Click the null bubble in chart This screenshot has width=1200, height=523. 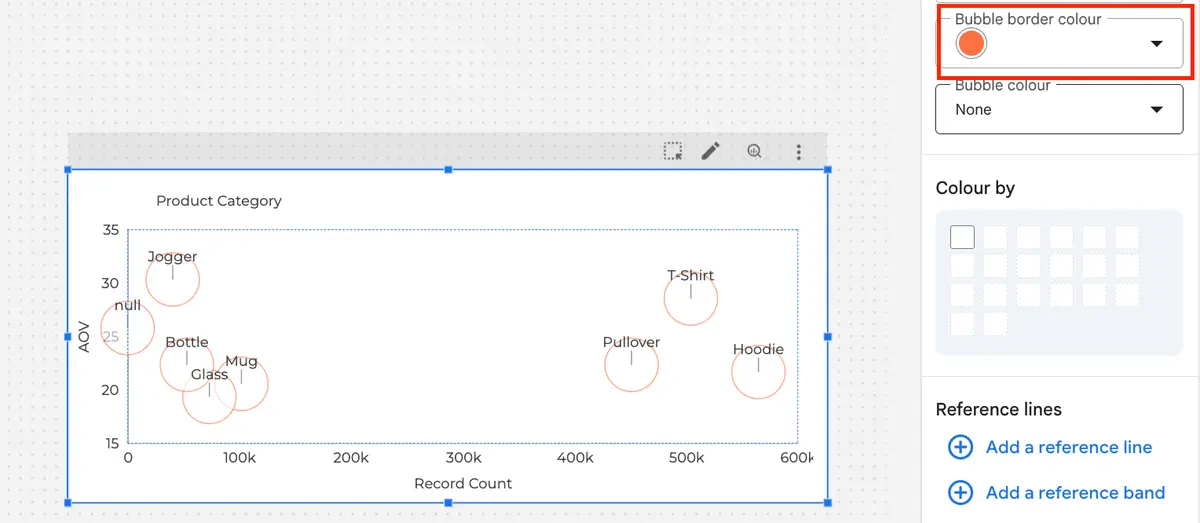pyautogui.click(x=127, y=328)
